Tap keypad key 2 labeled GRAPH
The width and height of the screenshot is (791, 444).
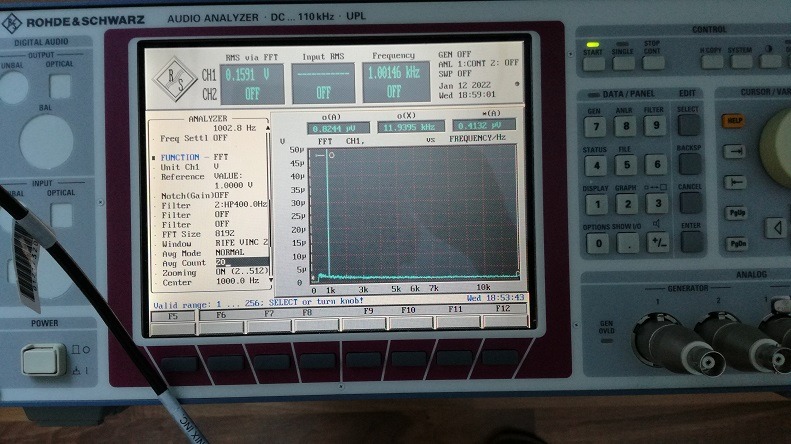[628, 204]
